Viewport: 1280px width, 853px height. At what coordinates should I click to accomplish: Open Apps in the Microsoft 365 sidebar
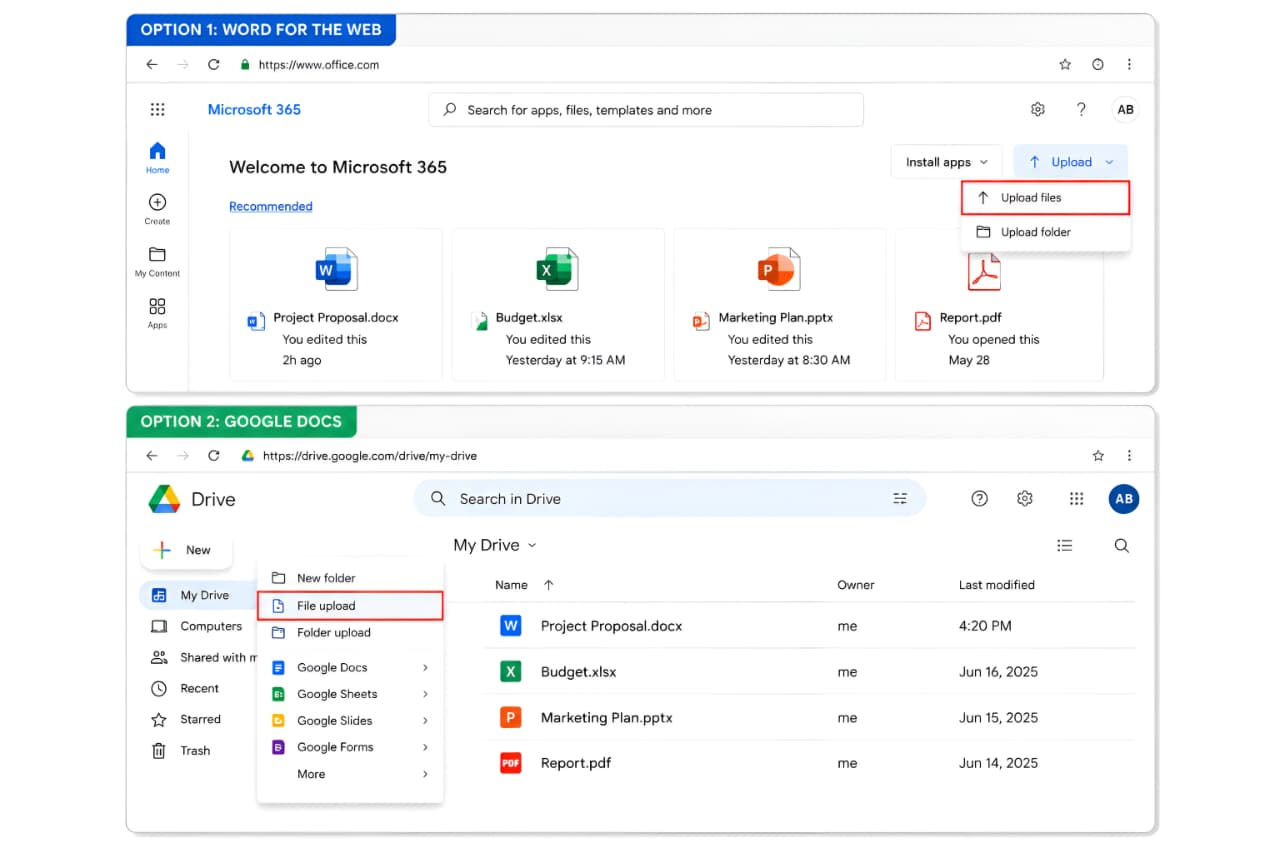coord(157,313)
